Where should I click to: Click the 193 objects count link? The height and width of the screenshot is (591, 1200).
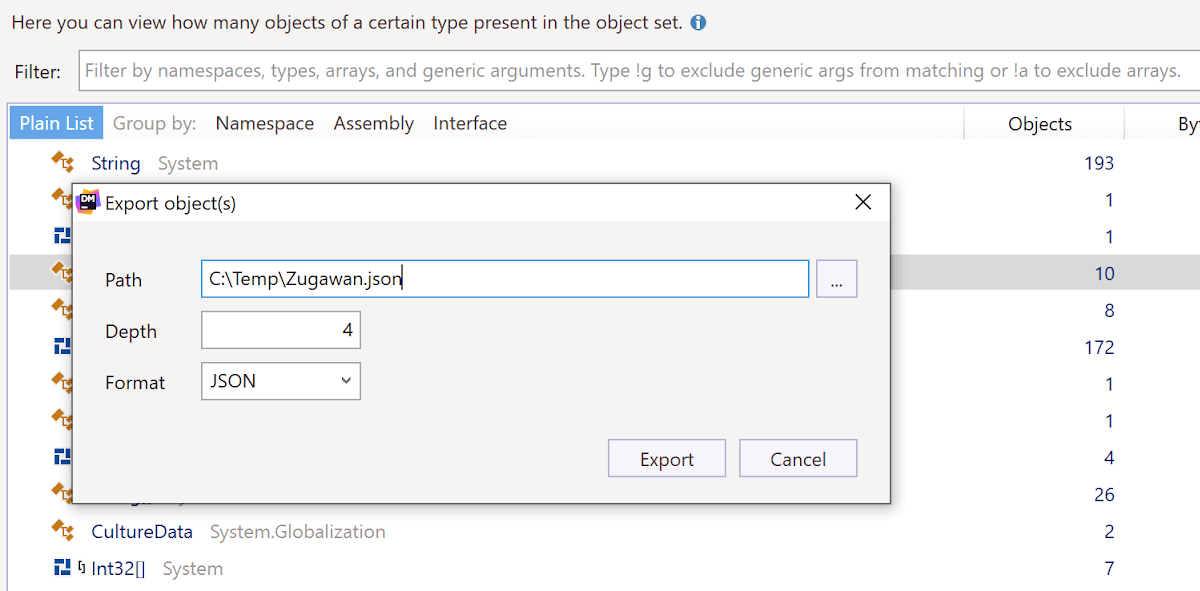click(1098, 163)
